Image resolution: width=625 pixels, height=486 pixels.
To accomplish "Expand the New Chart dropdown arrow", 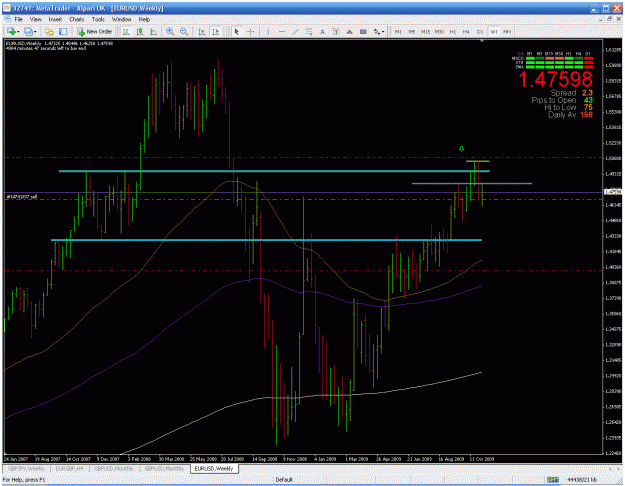I will [x=18, y=32].
